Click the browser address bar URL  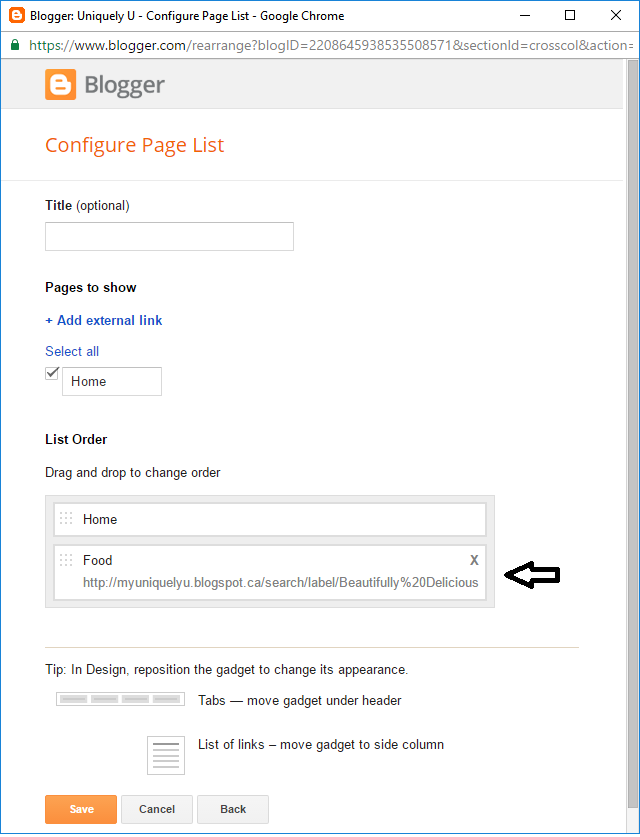(320, 45)
